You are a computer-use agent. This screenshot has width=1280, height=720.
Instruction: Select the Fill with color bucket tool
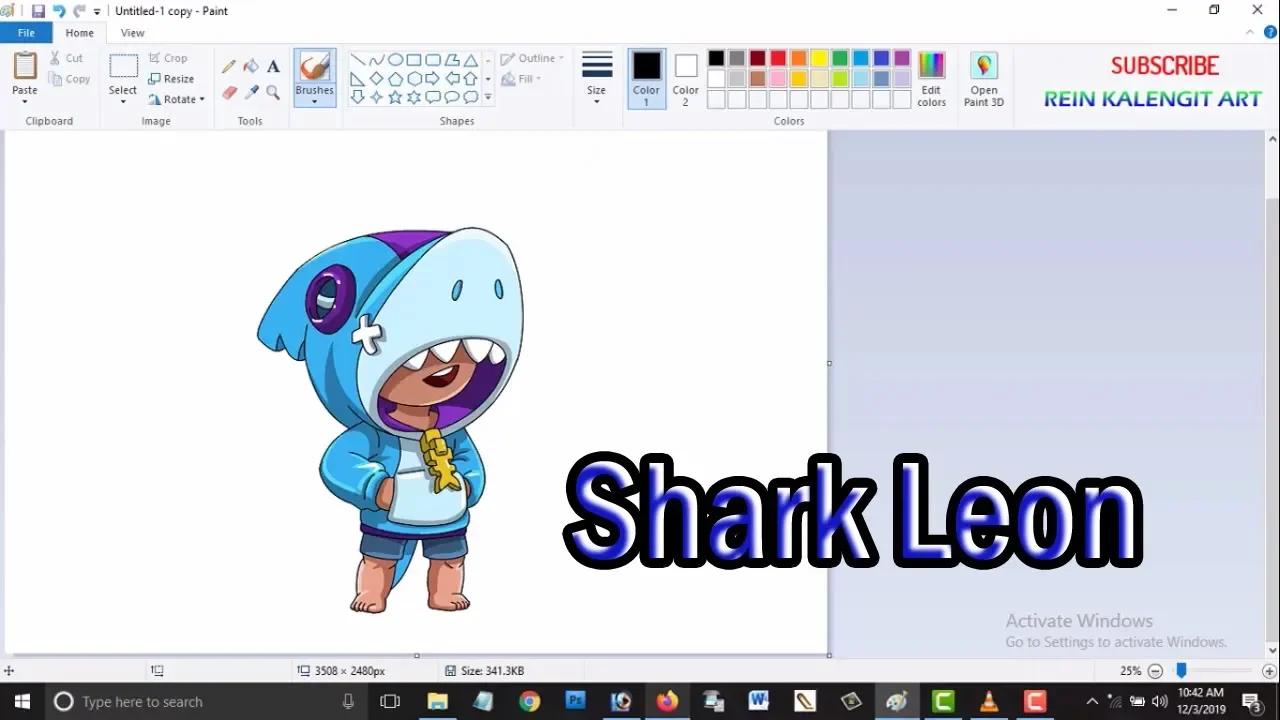click(251, 67)
